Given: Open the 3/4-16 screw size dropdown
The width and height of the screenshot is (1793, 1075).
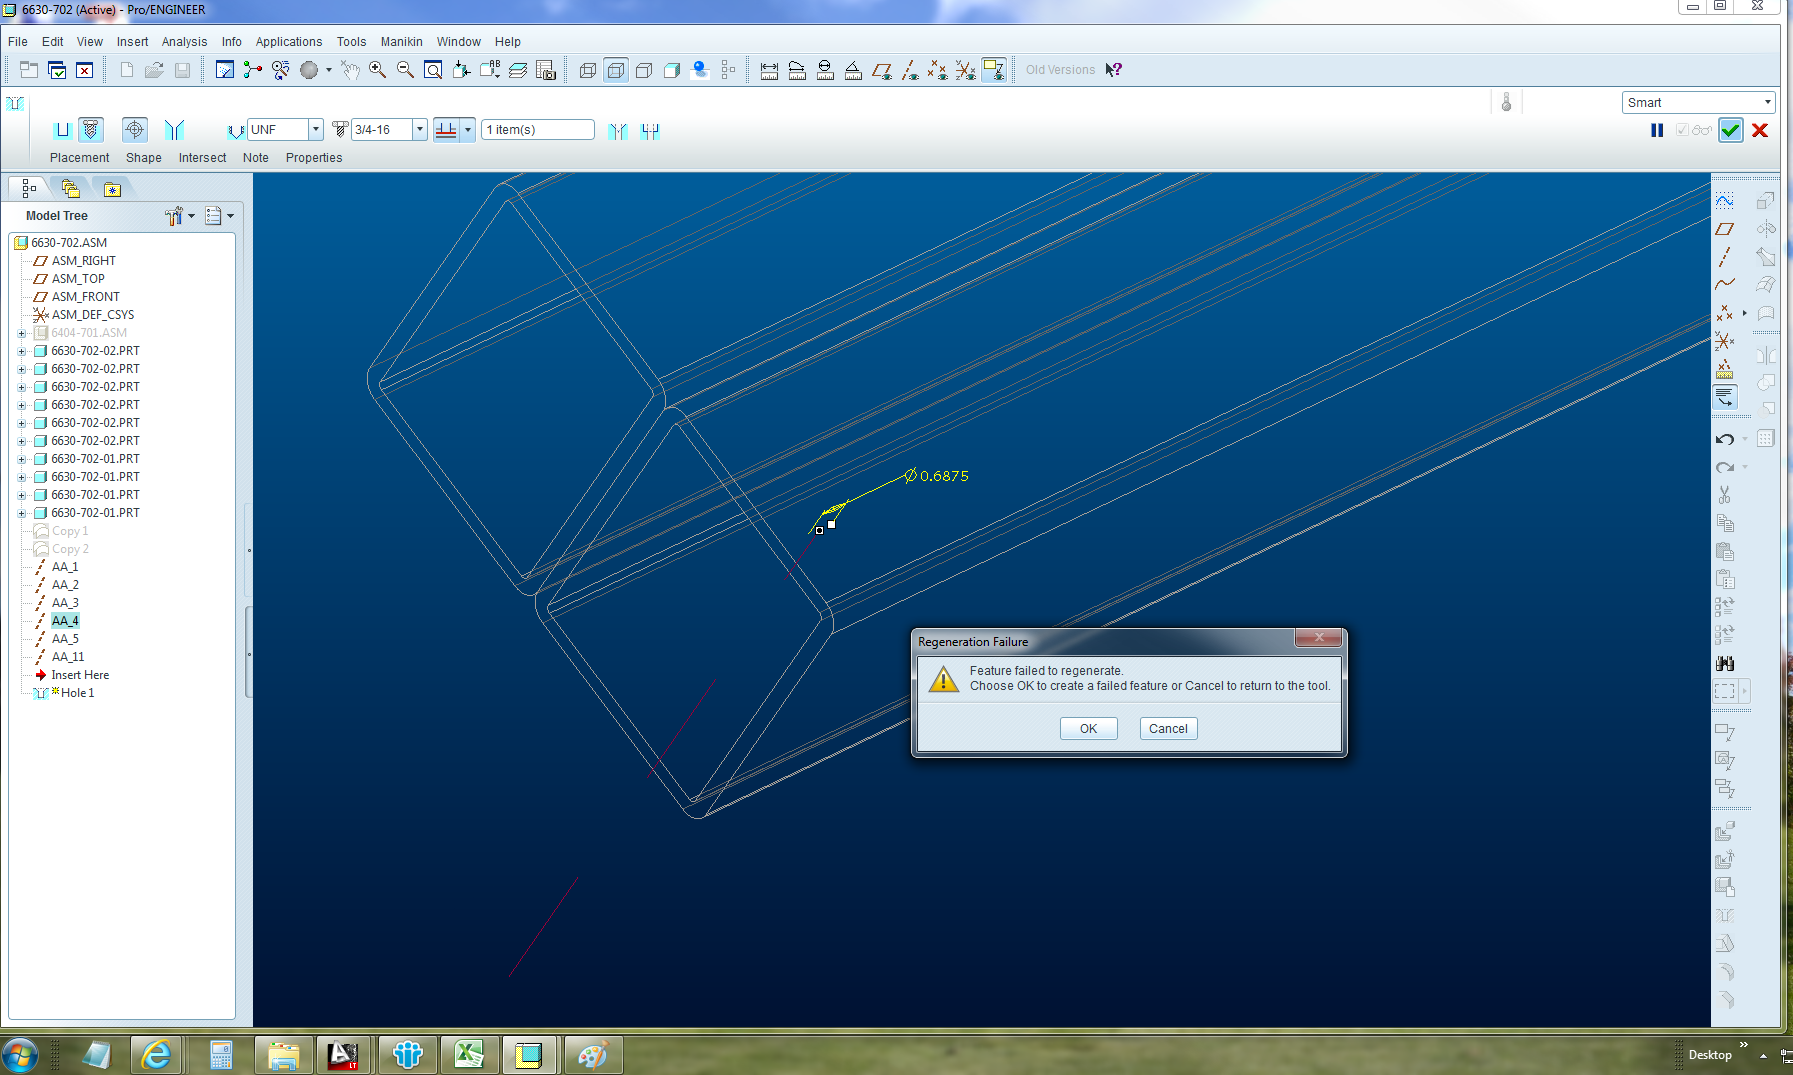Looking at the screenshot, I should point(420,130).
